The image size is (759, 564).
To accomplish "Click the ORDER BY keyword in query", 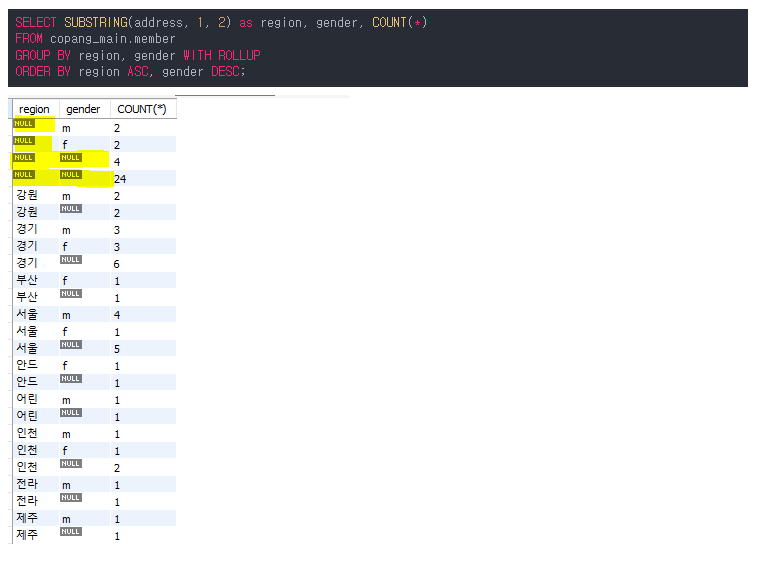I will coord(43,72).
